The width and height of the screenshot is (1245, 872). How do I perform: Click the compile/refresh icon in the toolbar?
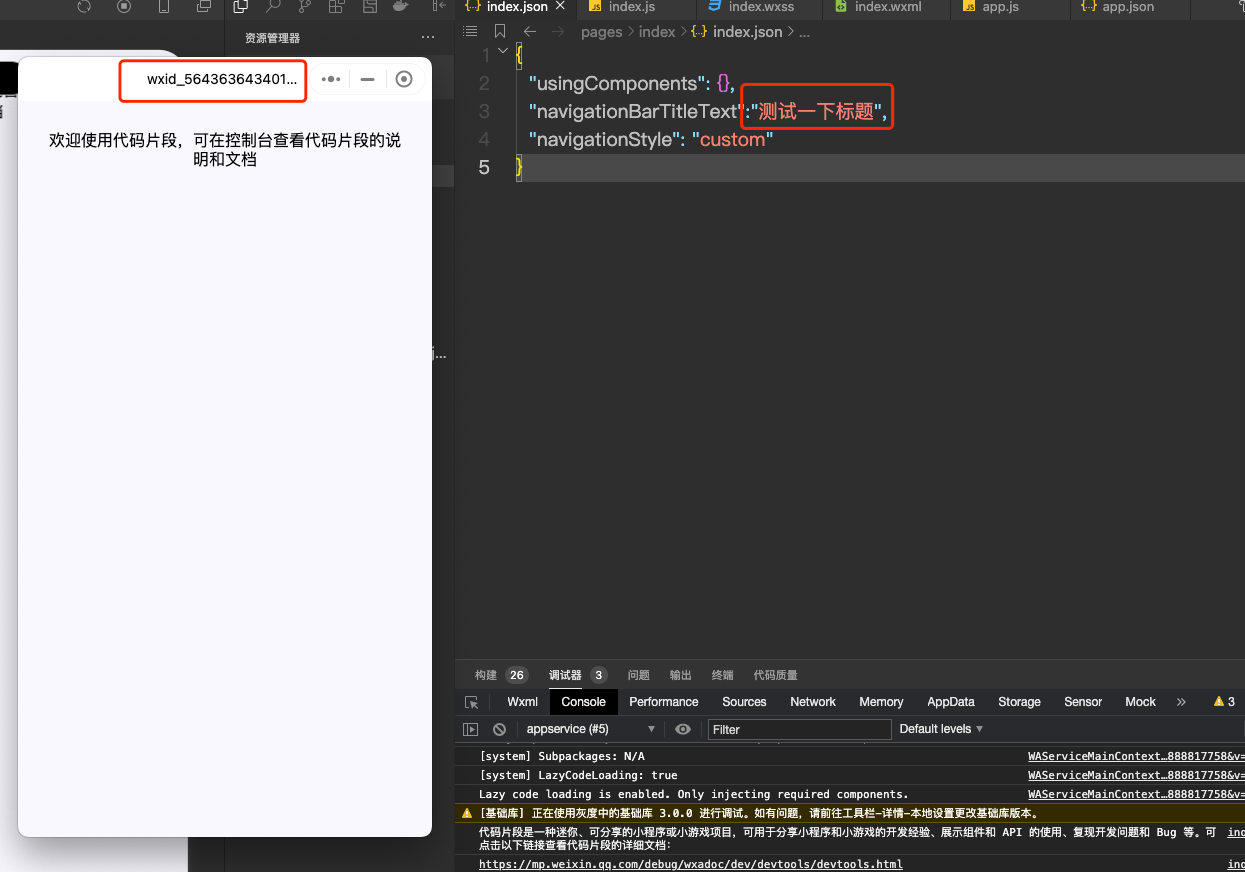[84, 8]
